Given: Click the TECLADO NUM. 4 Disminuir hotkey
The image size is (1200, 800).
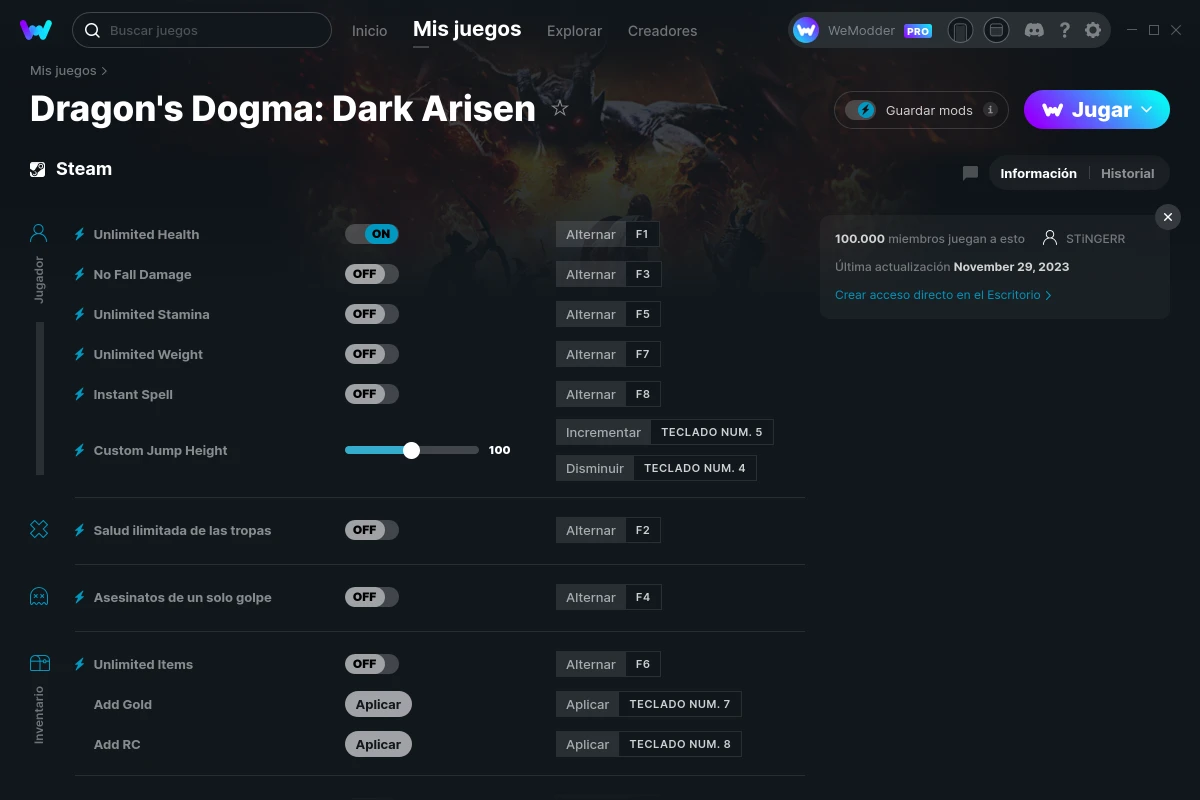Looking at the screenshot, I should 695,468.
